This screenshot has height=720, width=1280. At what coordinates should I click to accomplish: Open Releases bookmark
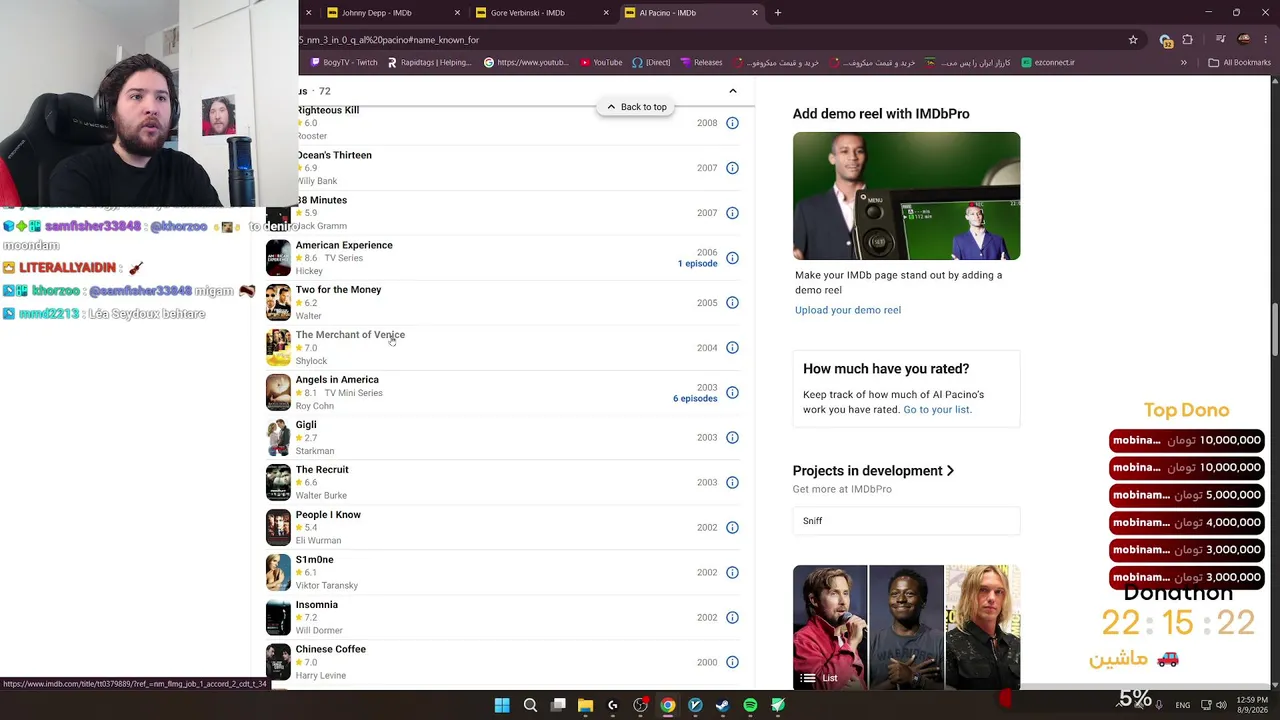pyautogui.click(x=701, y=62)
